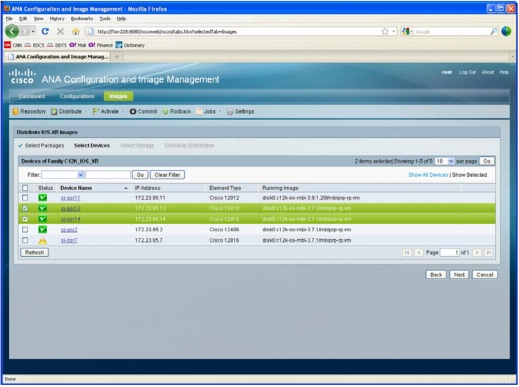Screen dimensions: 519x387
Task: Click the Rollback toolbar item
Action: tap(177, 111)
